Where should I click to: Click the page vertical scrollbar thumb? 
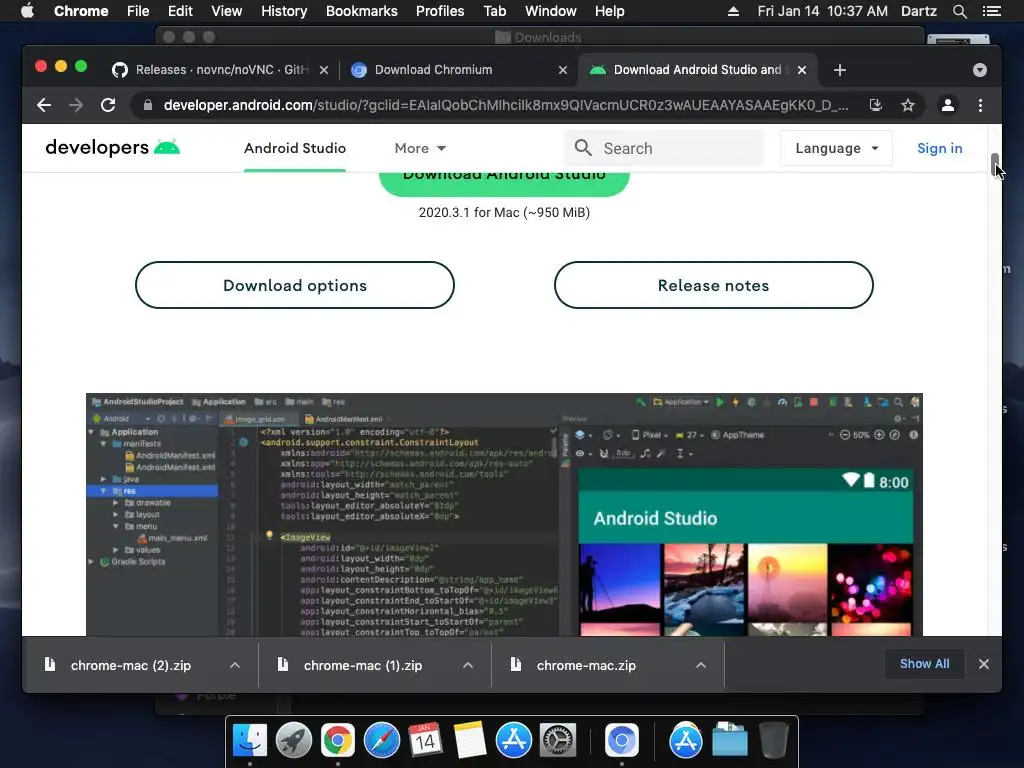[x=995, y=165]
